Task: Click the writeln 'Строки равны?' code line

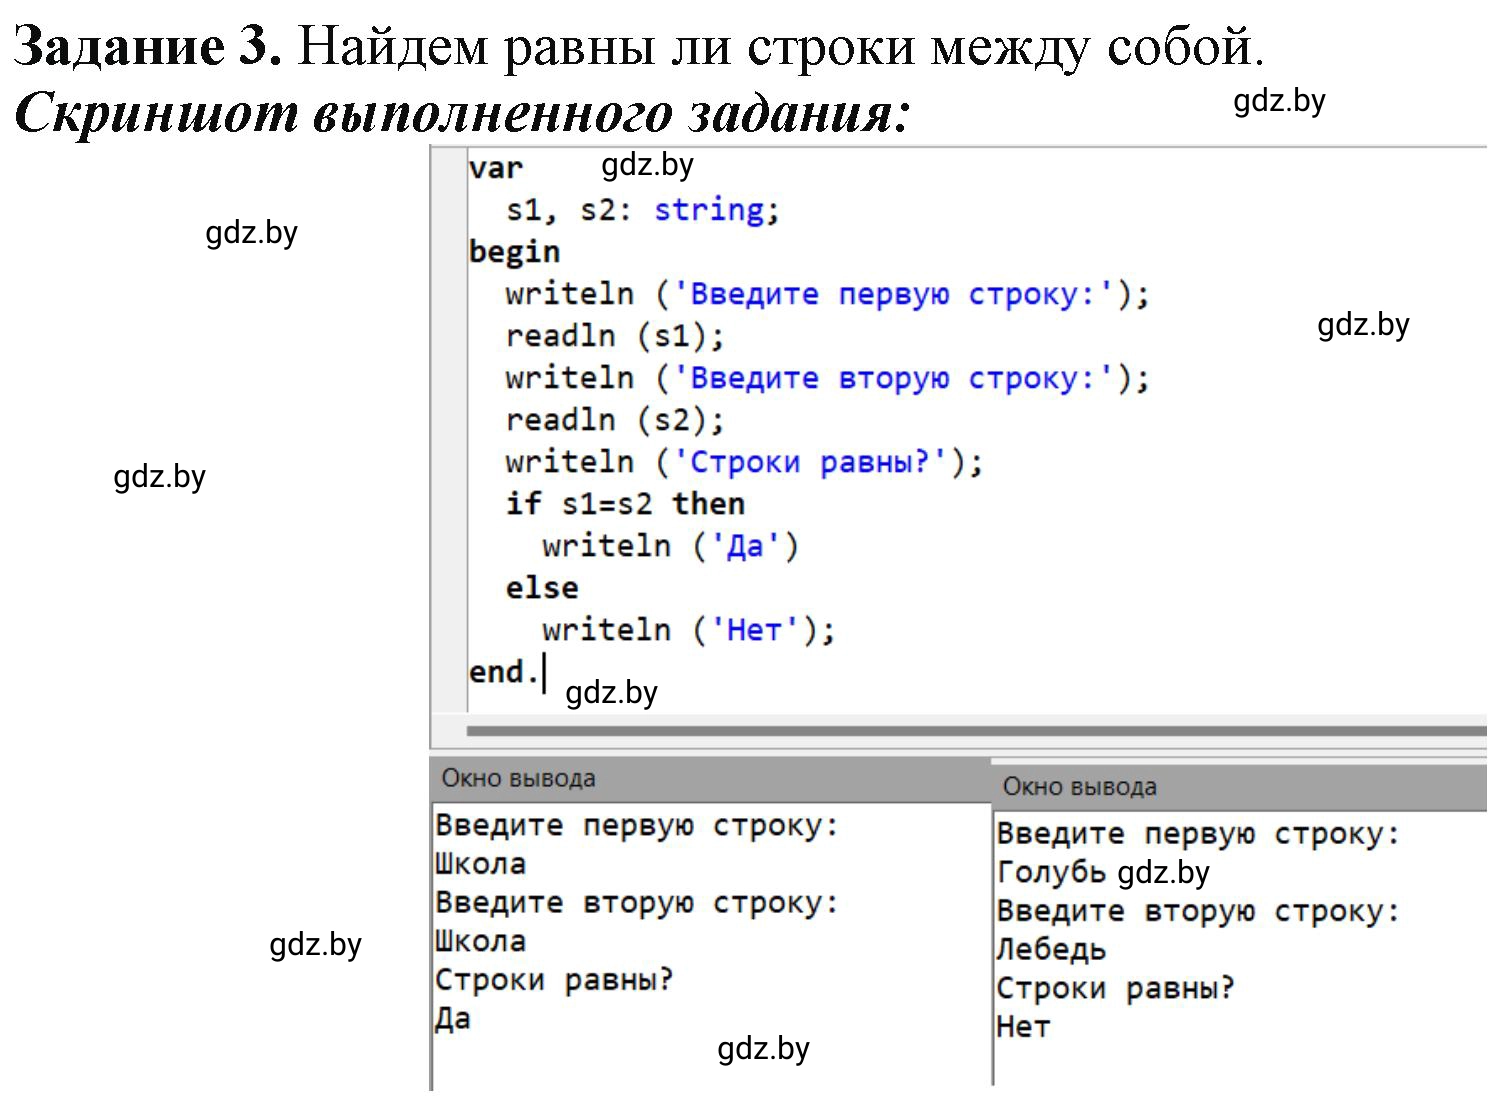Action: coord(744,462)
